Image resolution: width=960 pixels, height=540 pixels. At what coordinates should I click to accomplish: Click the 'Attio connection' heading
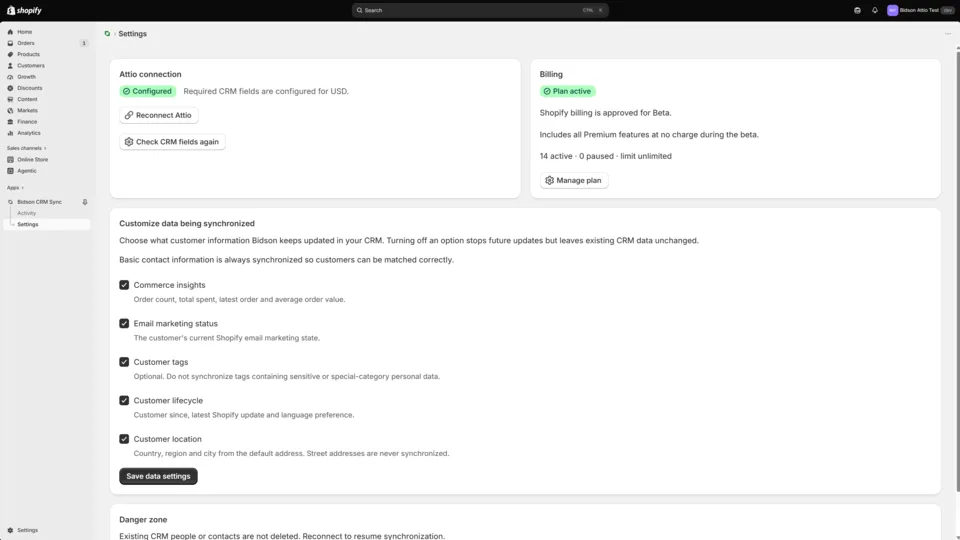(150, 74)
